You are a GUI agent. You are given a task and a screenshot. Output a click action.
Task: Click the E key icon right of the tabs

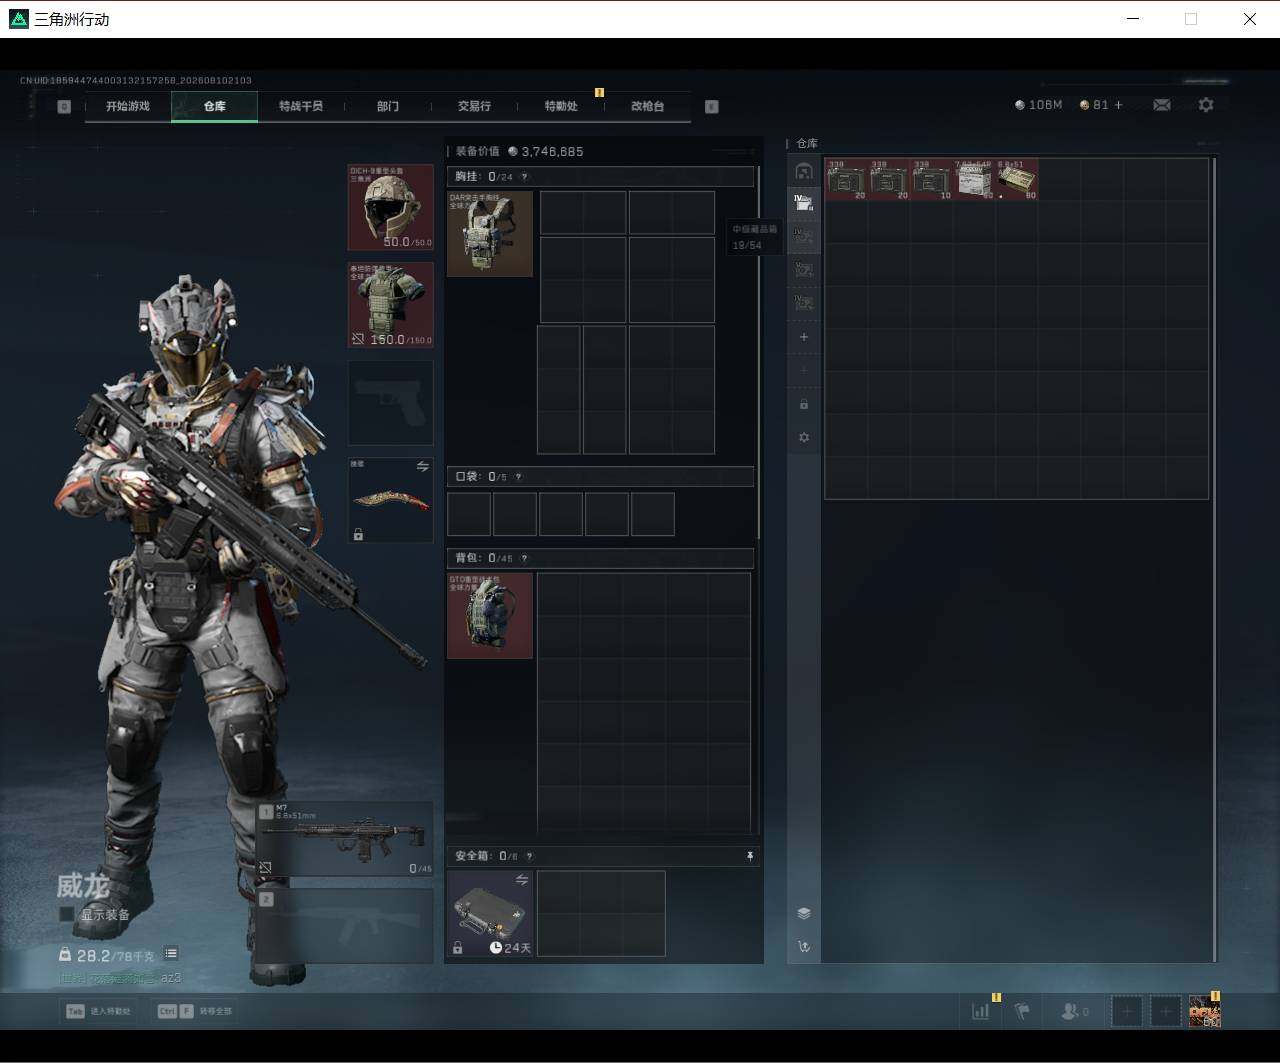pos(712,107)
